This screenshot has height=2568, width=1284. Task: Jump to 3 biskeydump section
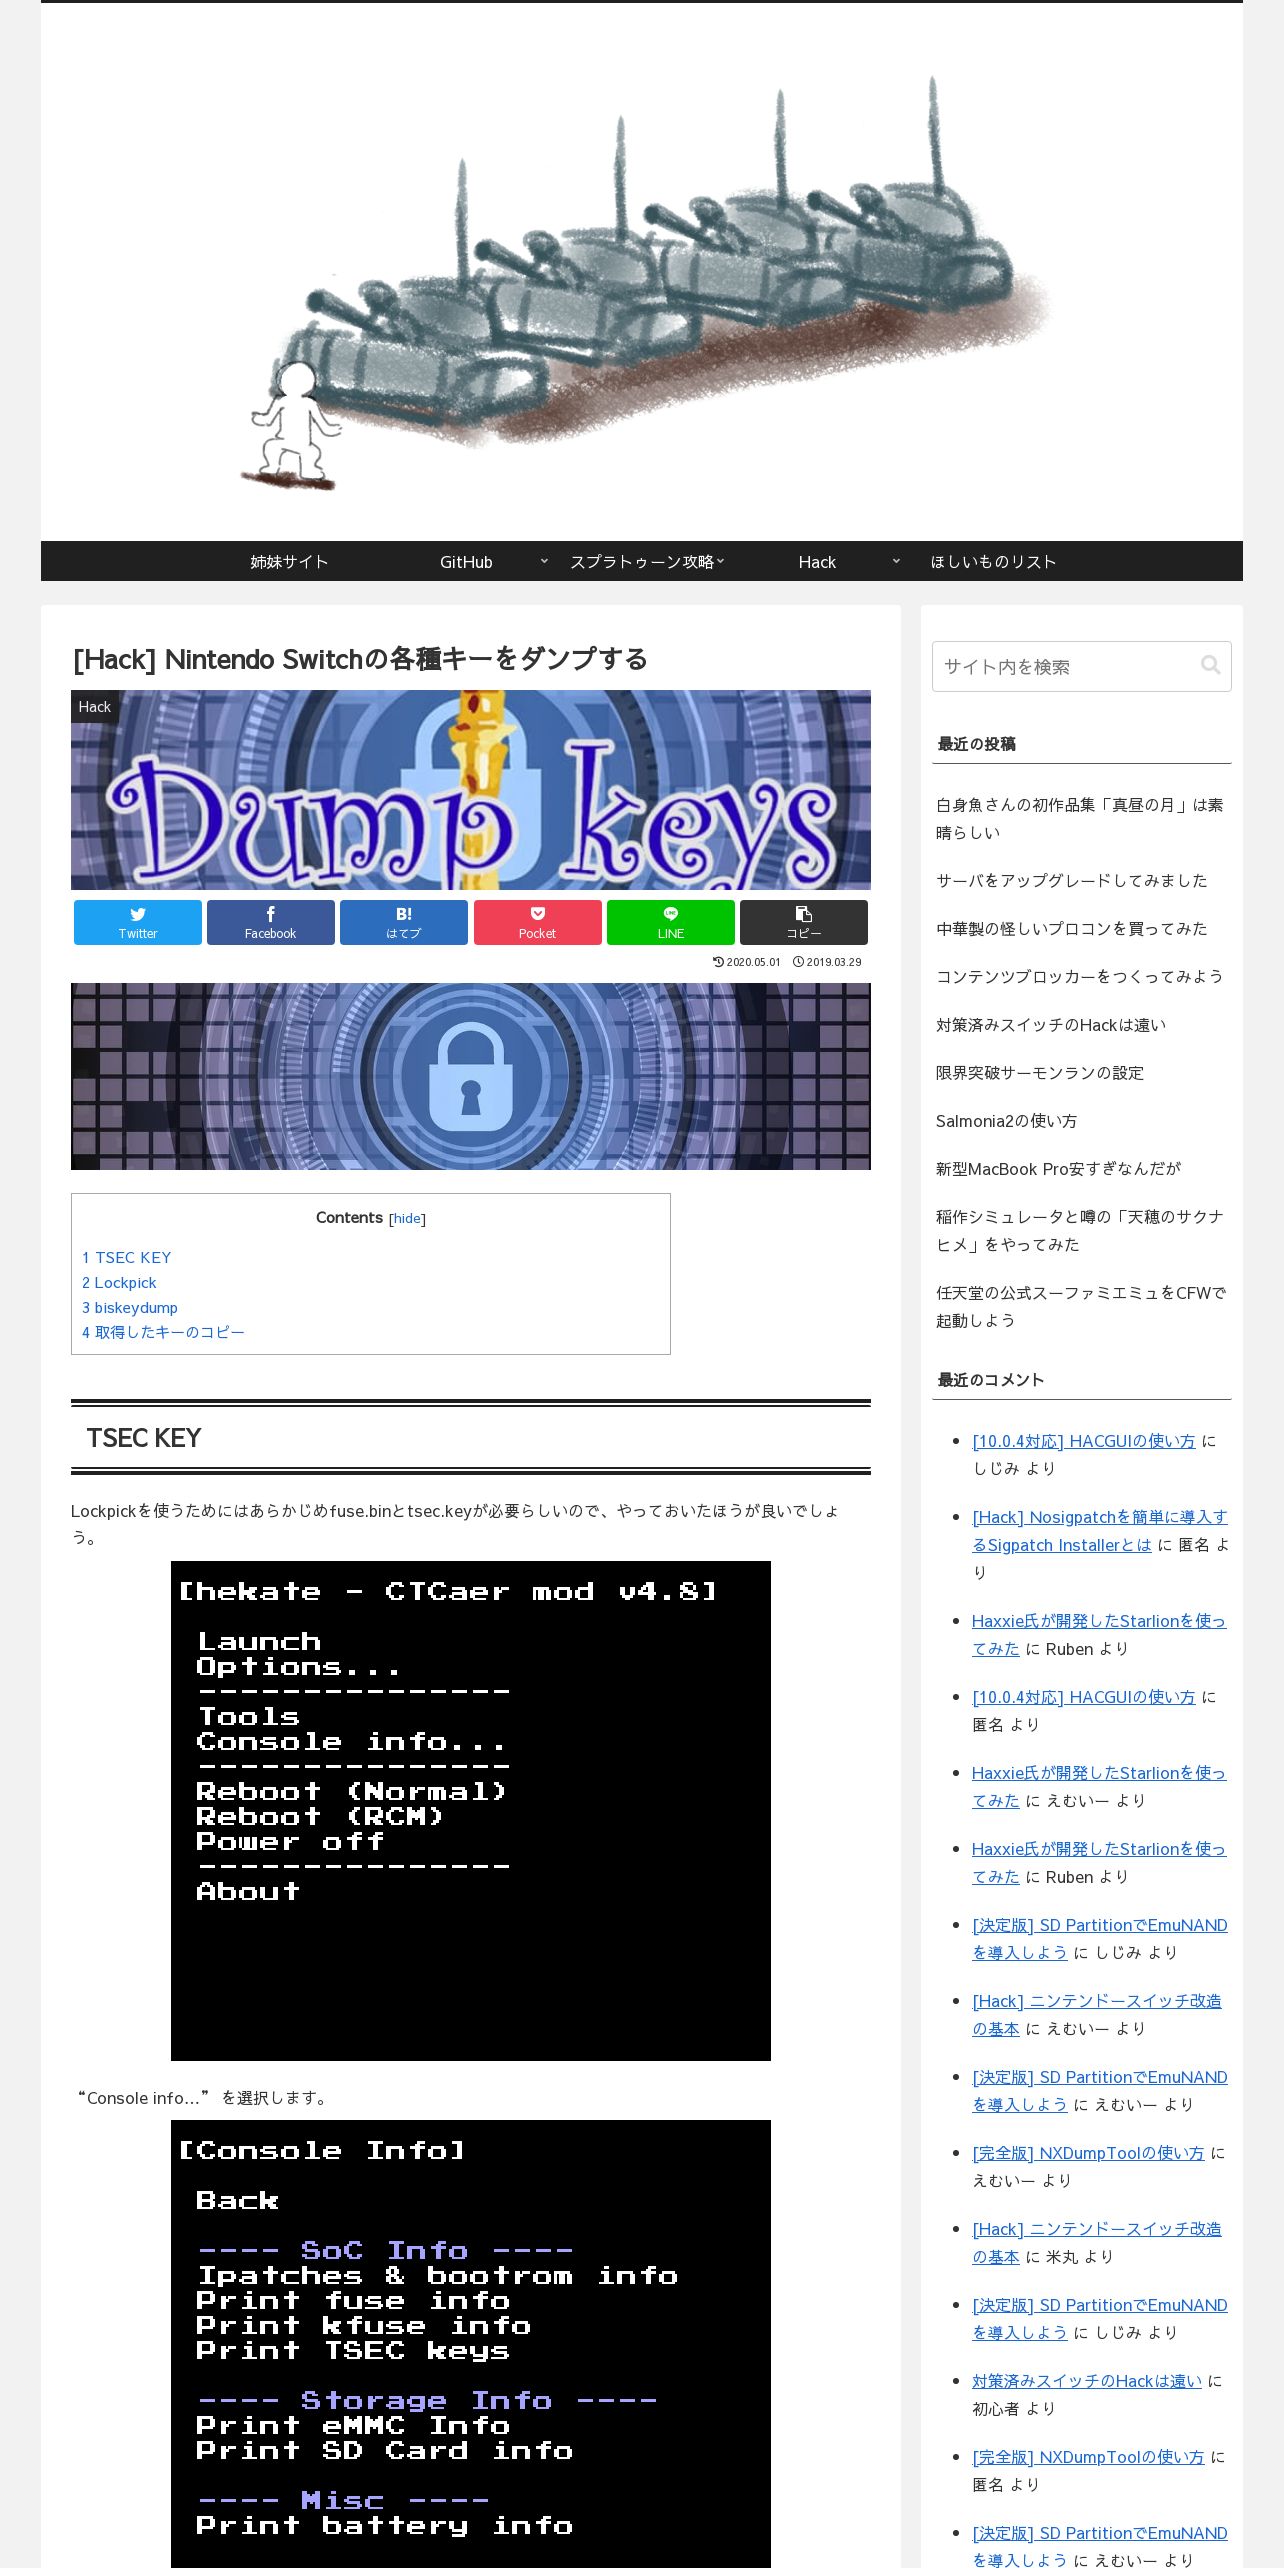pos(130,1307)
